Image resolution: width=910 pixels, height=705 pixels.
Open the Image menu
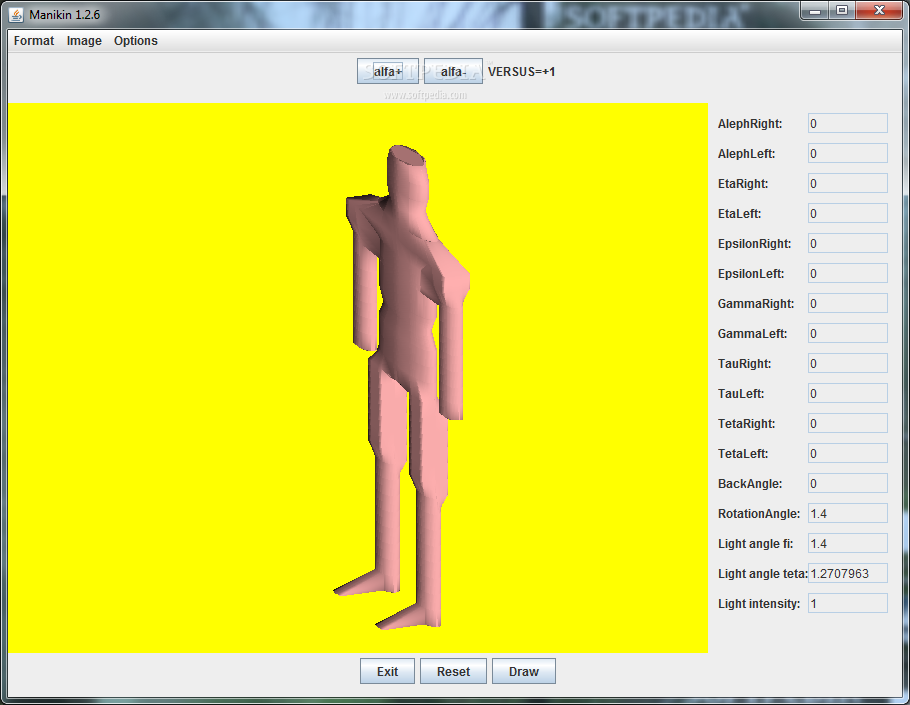[x=84, y=41]
